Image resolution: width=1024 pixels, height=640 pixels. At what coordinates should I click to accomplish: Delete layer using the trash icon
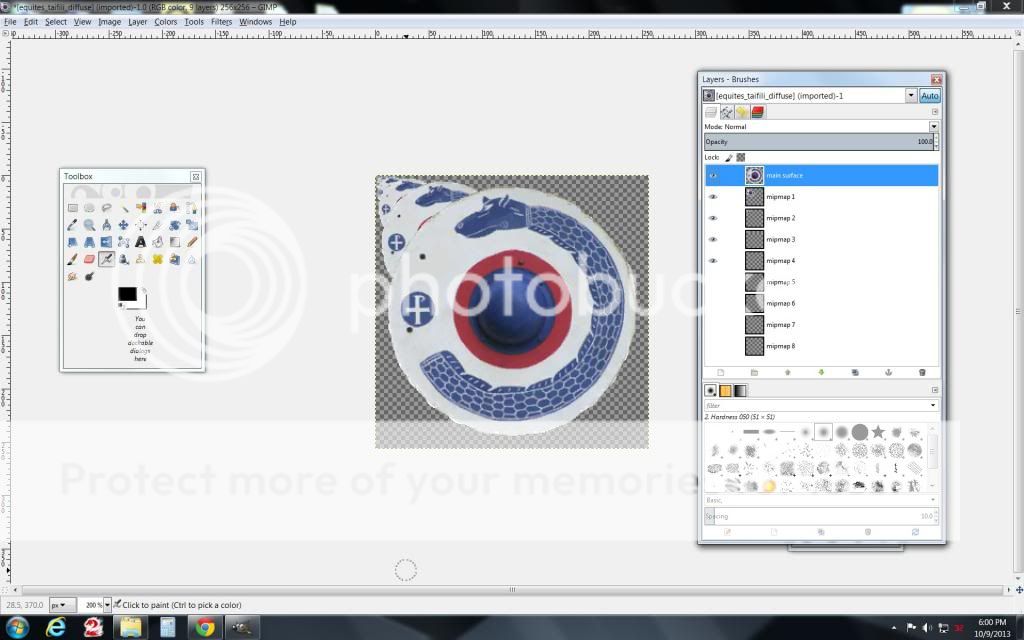click(x=922, y=372)
